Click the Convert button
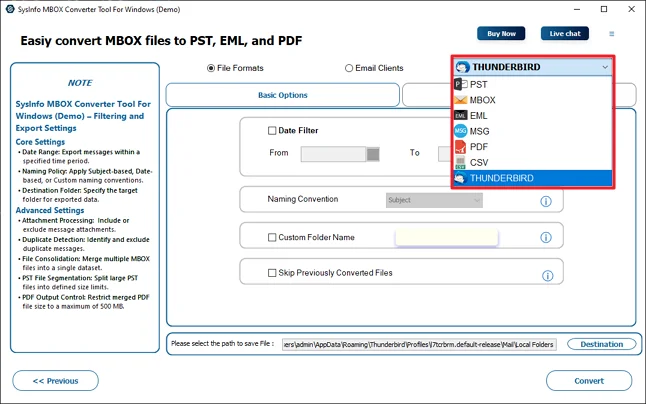646x404 pixels. [x=589, y=381]
